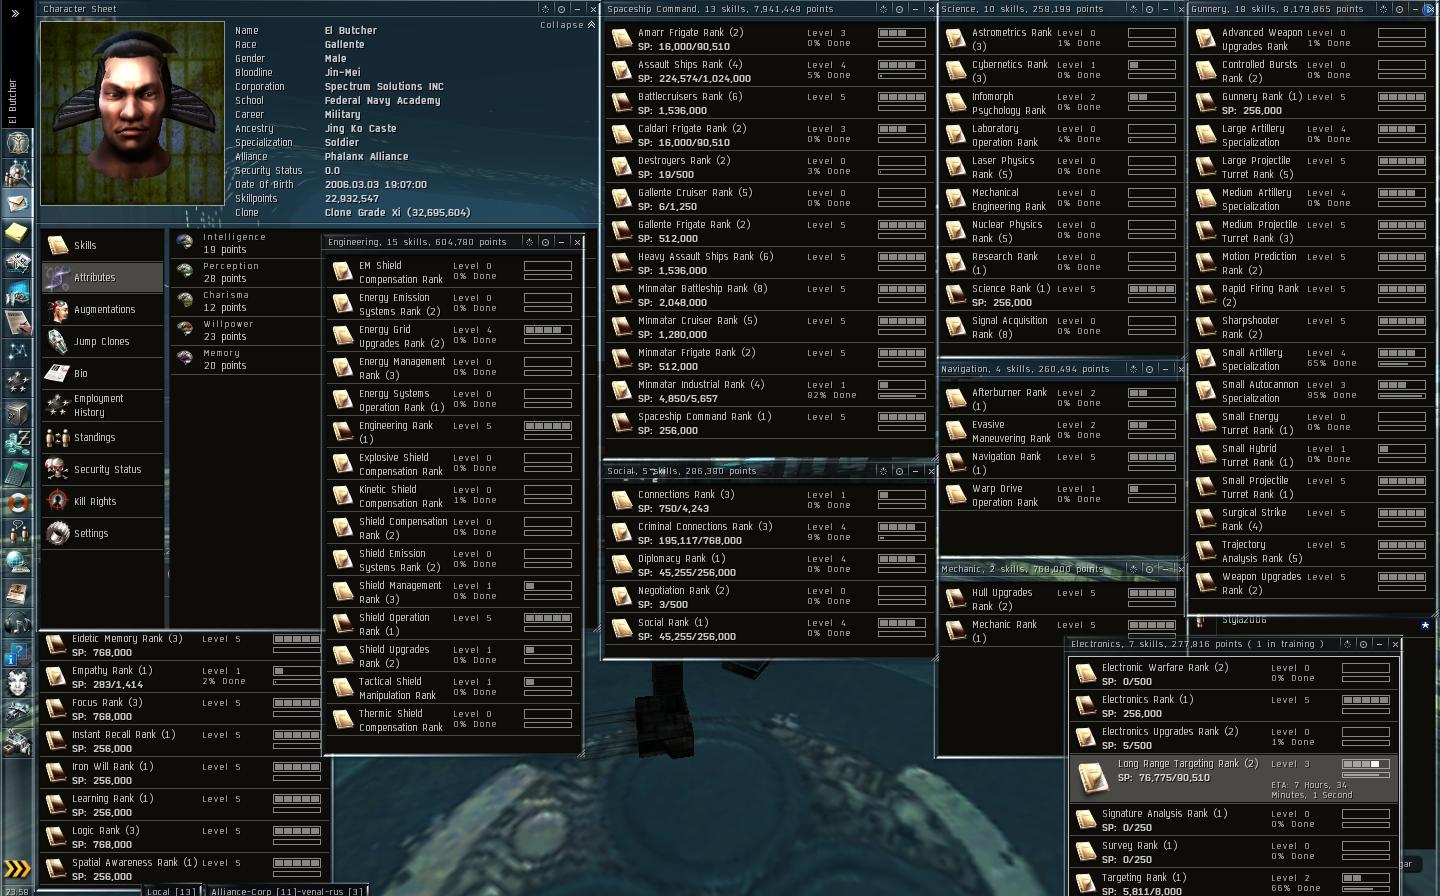Switch to the Local [13] chat tab
This screenshot has width=1440, height=896.
pos(171,890)
